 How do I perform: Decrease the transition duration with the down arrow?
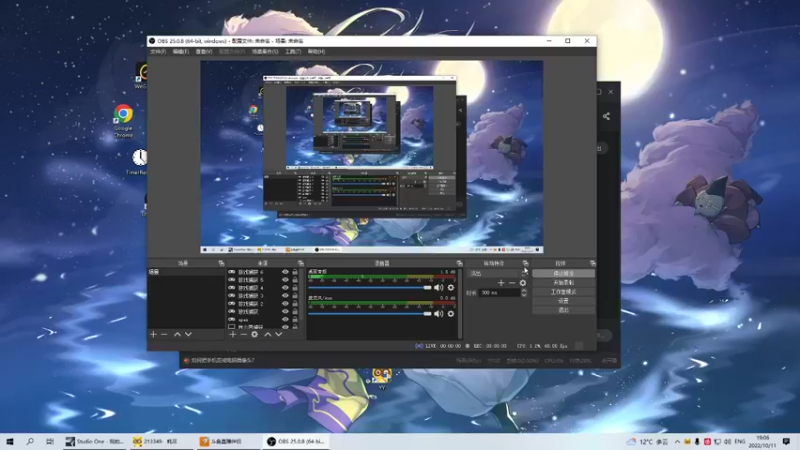(524, 295)
